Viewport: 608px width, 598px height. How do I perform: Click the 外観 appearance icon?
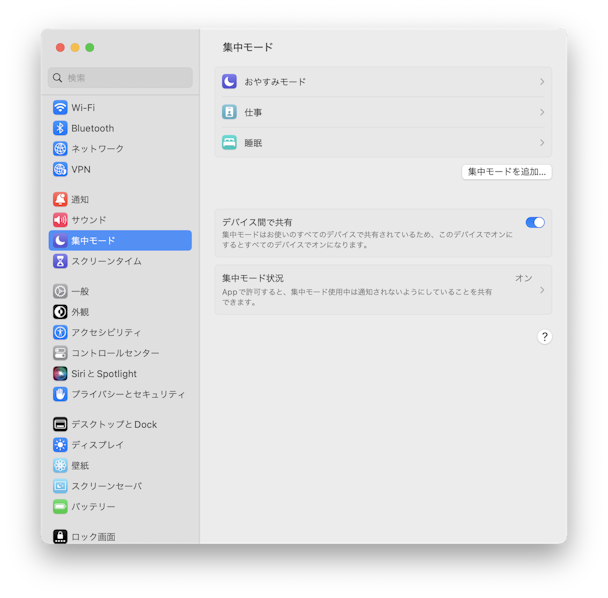click(x=60, y=312)
